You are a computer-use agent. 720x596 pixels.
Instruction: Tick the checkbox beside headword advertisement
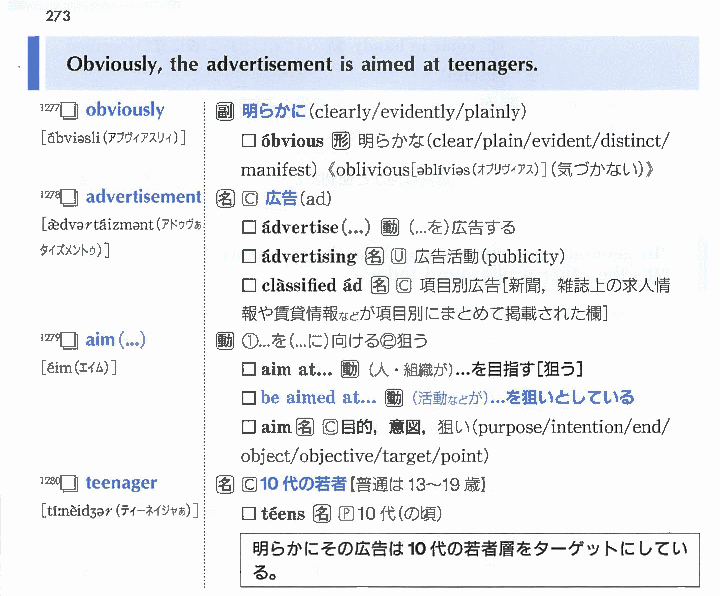coord(69,198)
